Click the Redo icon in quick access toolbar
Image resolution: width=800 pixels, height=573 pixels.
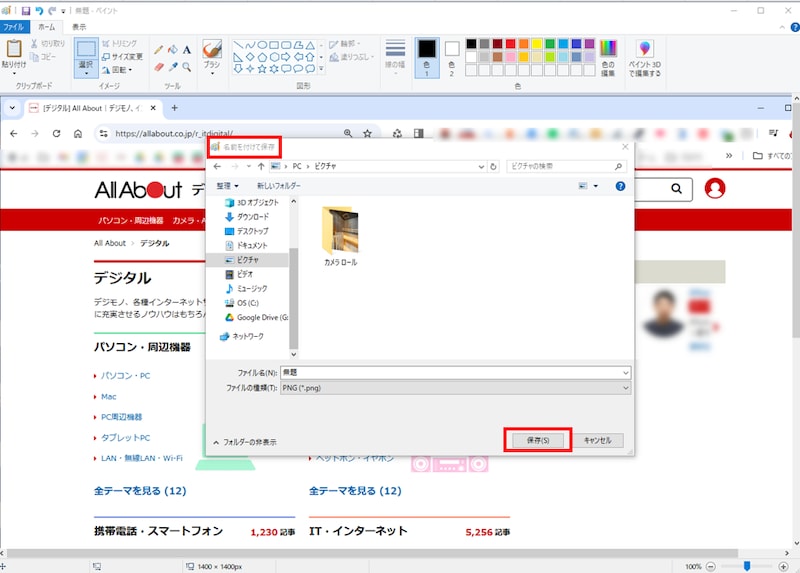pyautogui.click(x=52, y=11)
